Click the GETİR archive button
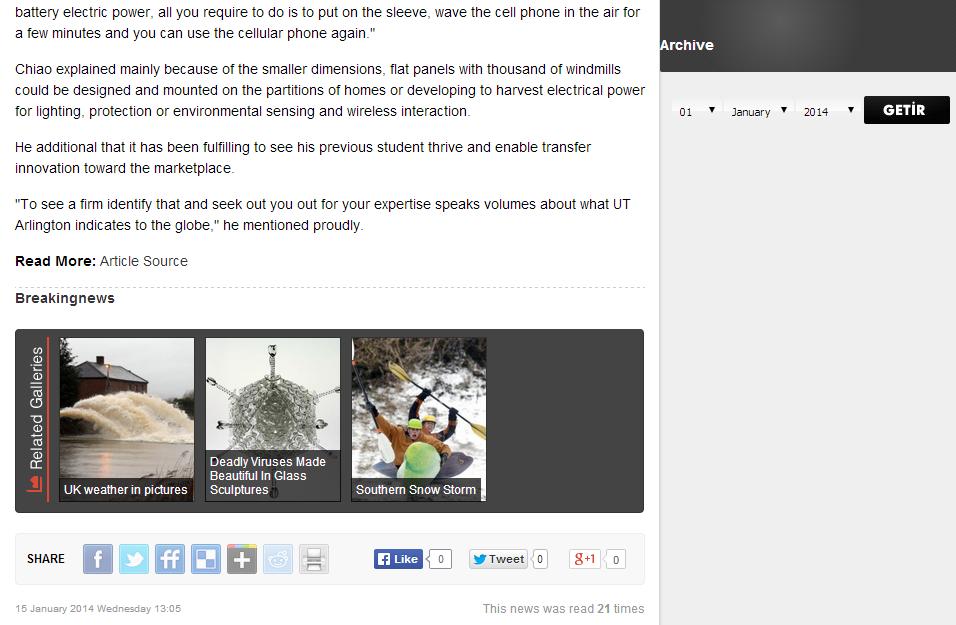956x625 pixels. coord(907,110)
